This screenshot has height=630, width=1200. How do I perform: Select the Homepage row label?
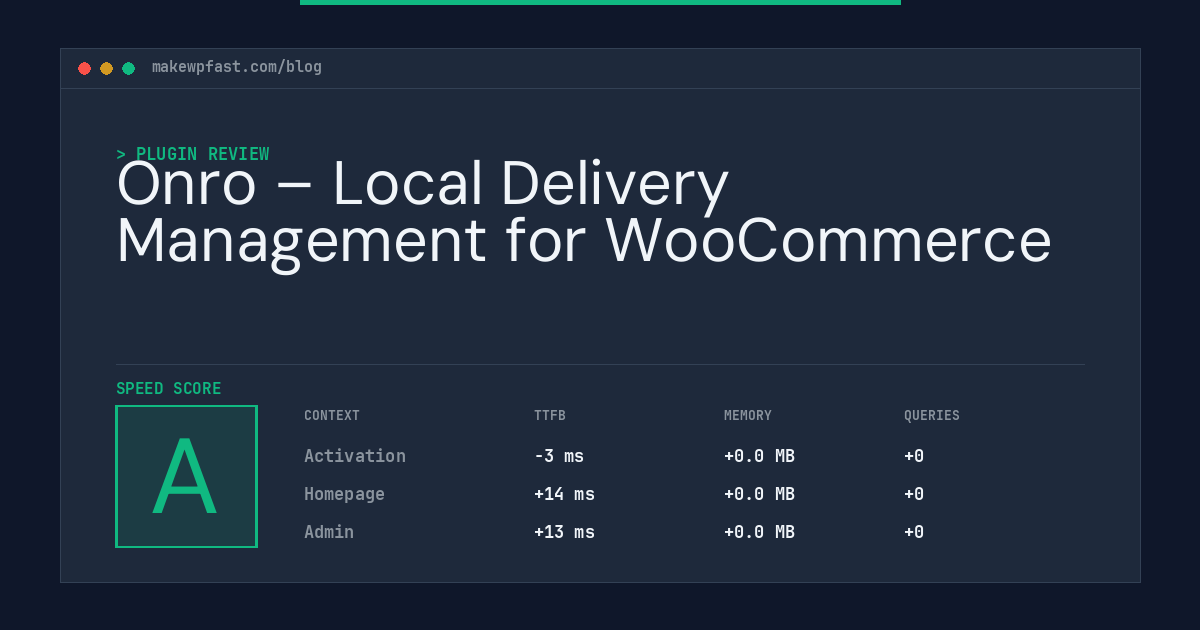[x=344, y=494]
